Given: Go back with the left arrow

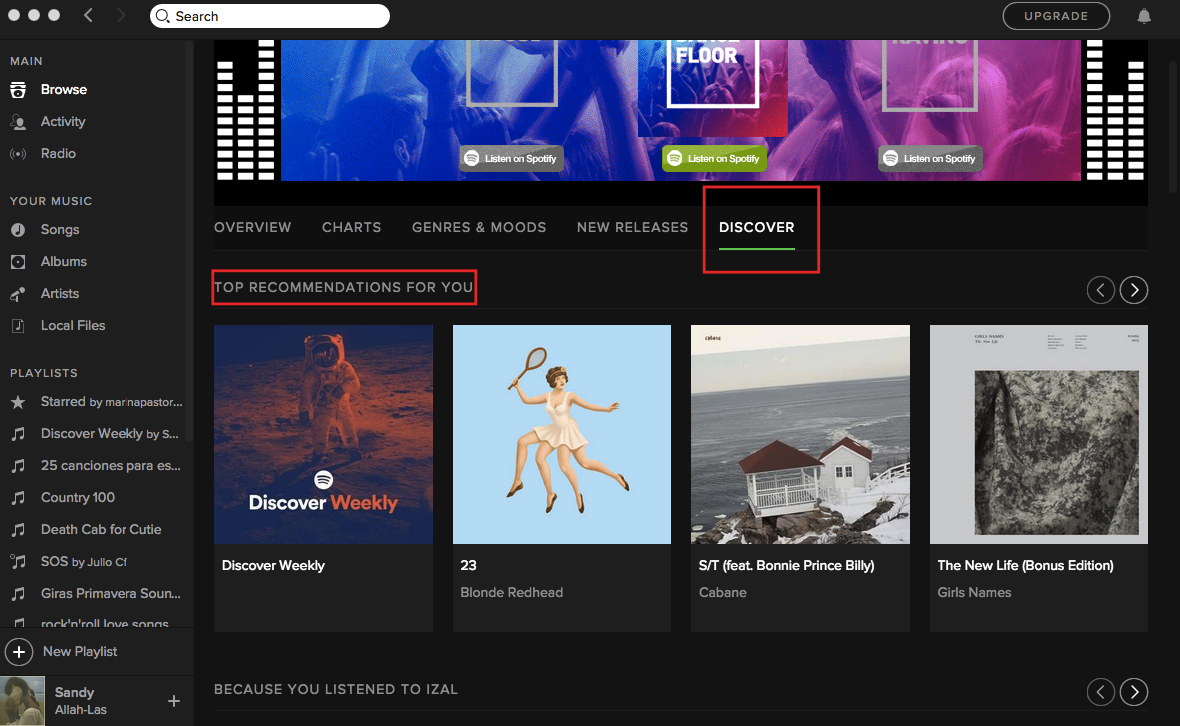Looking at the screenshot, I should point(88,16).
